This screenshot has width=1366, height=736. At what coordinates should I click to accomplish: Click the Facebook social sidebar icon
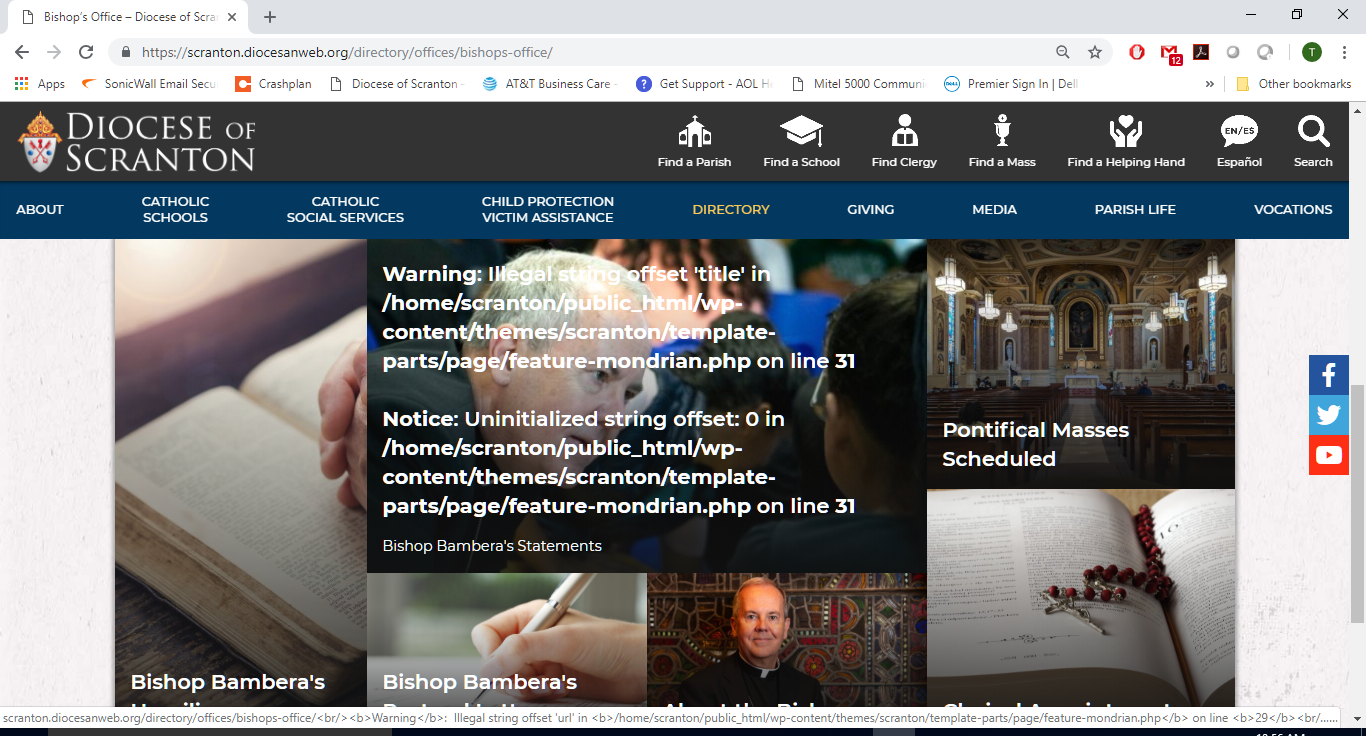(1328, 375)
